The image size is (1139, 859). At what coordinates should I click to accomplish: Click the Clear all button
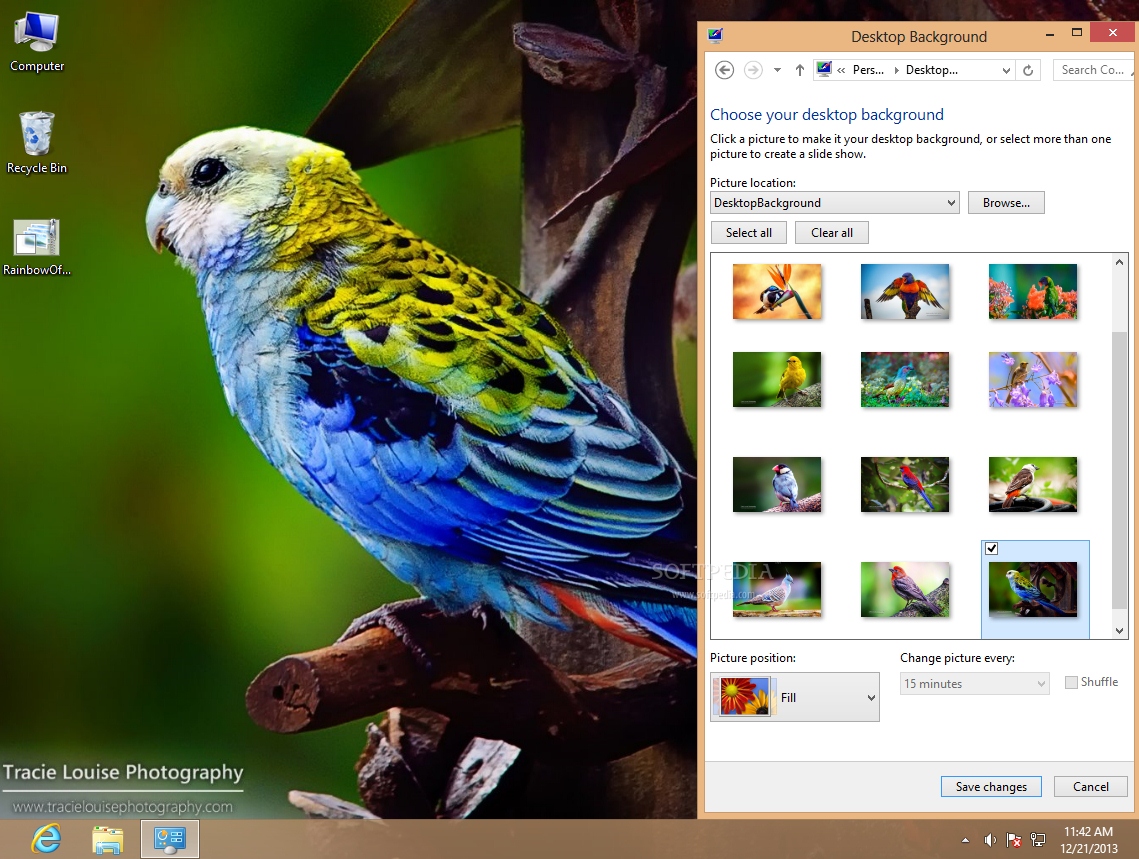coord(832,232)
